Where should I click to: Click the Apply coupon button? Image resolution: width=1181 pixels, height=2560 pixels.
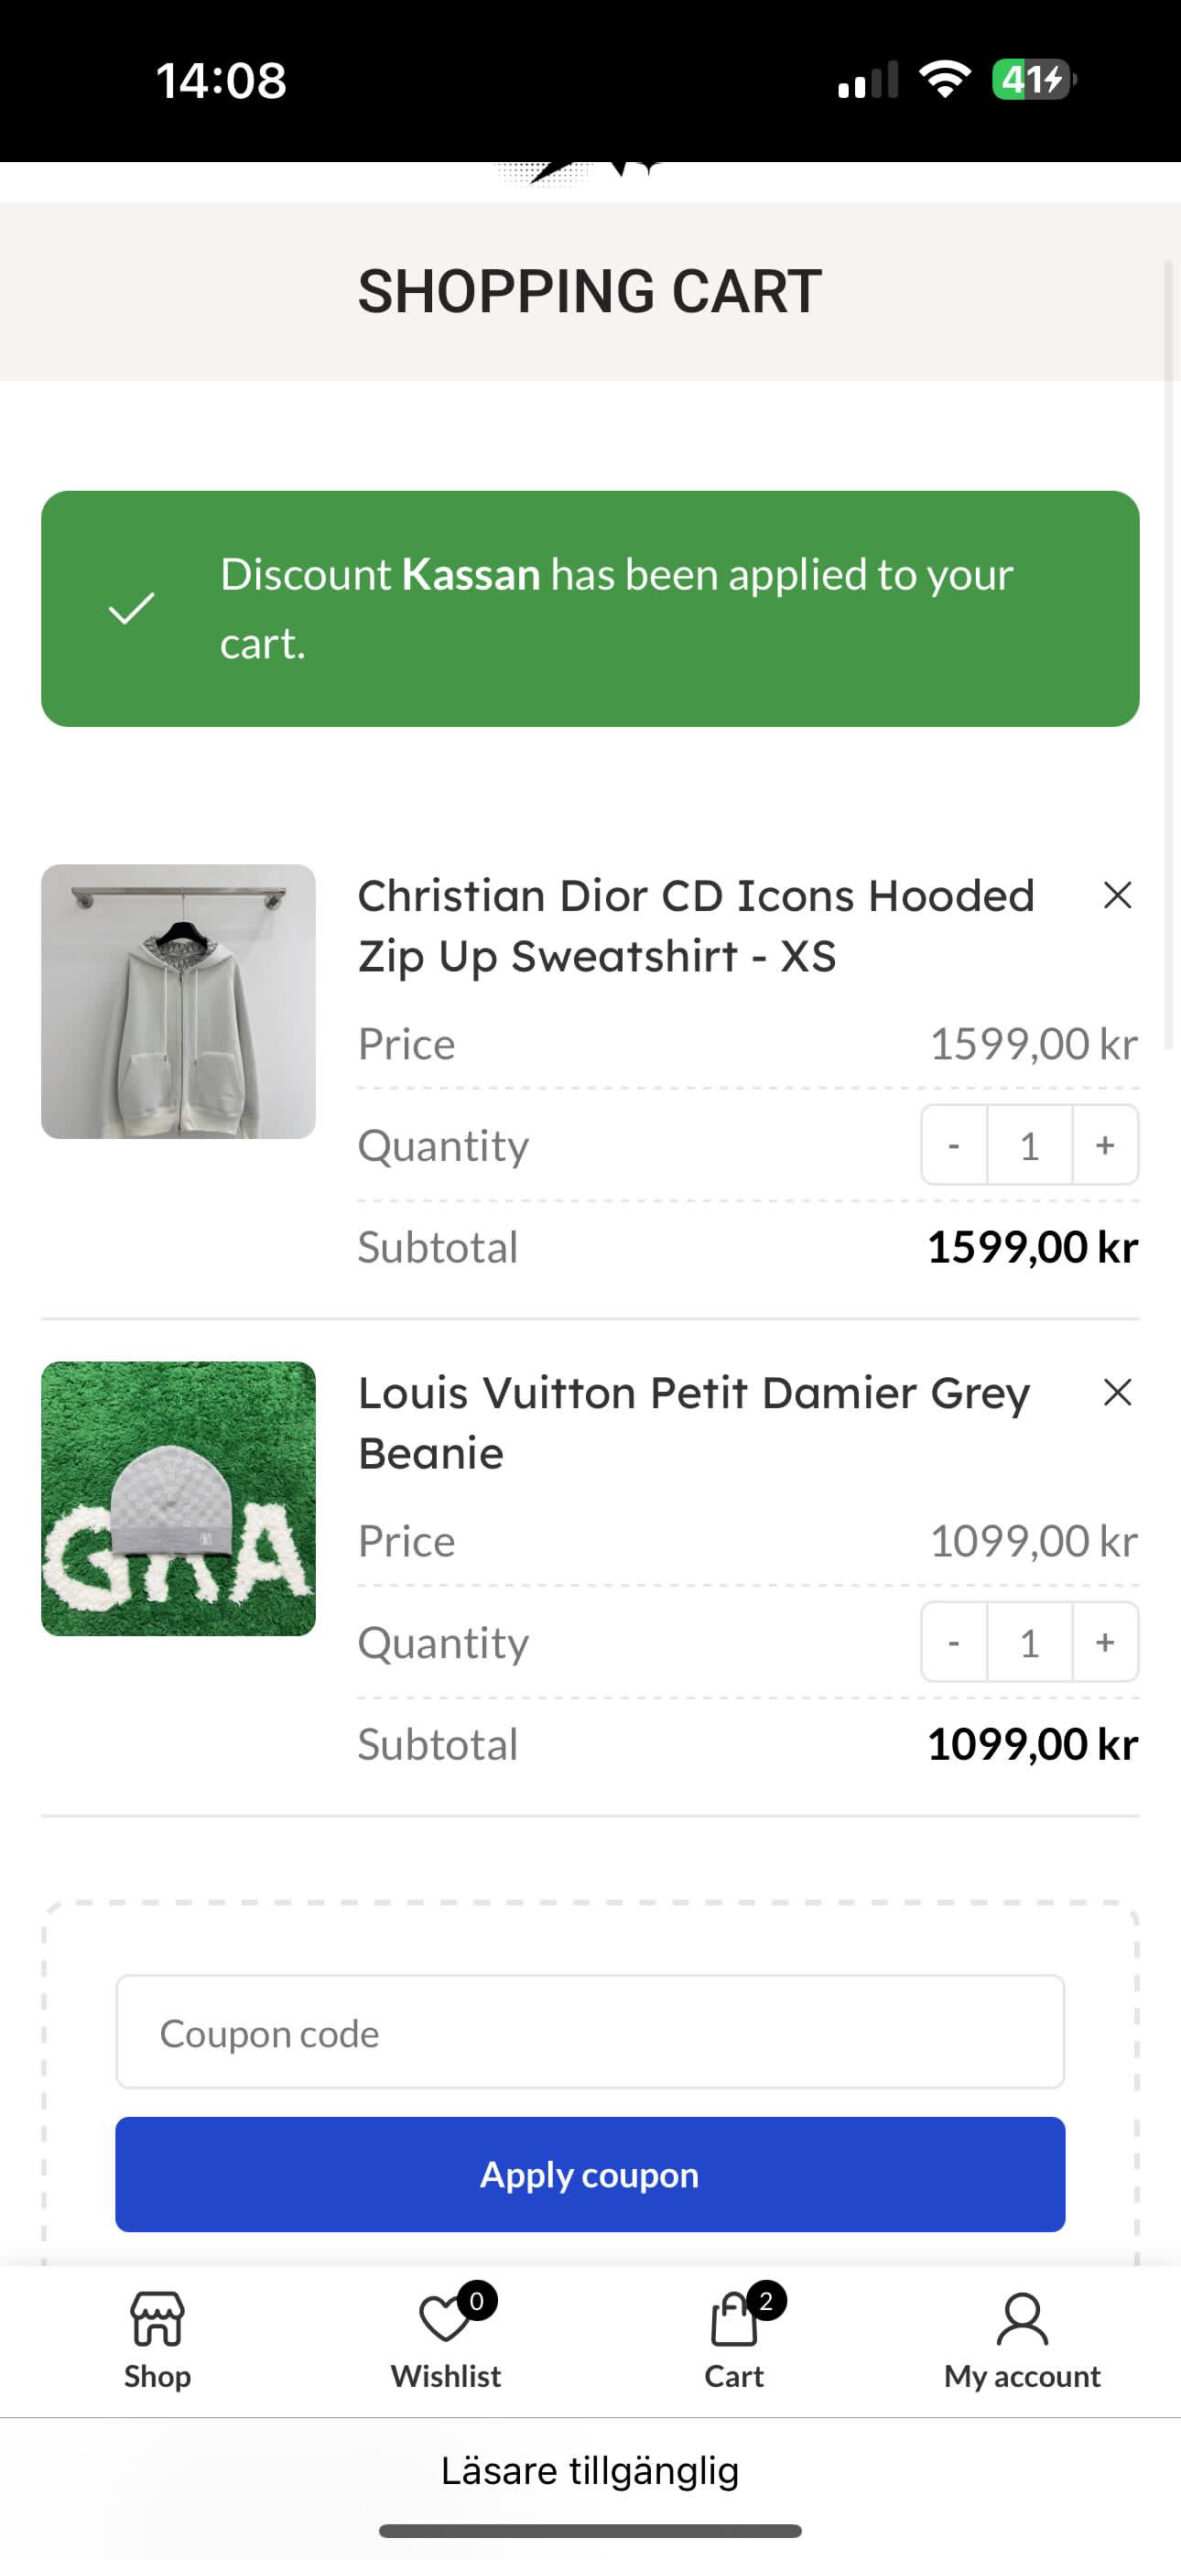point(590,2174)
